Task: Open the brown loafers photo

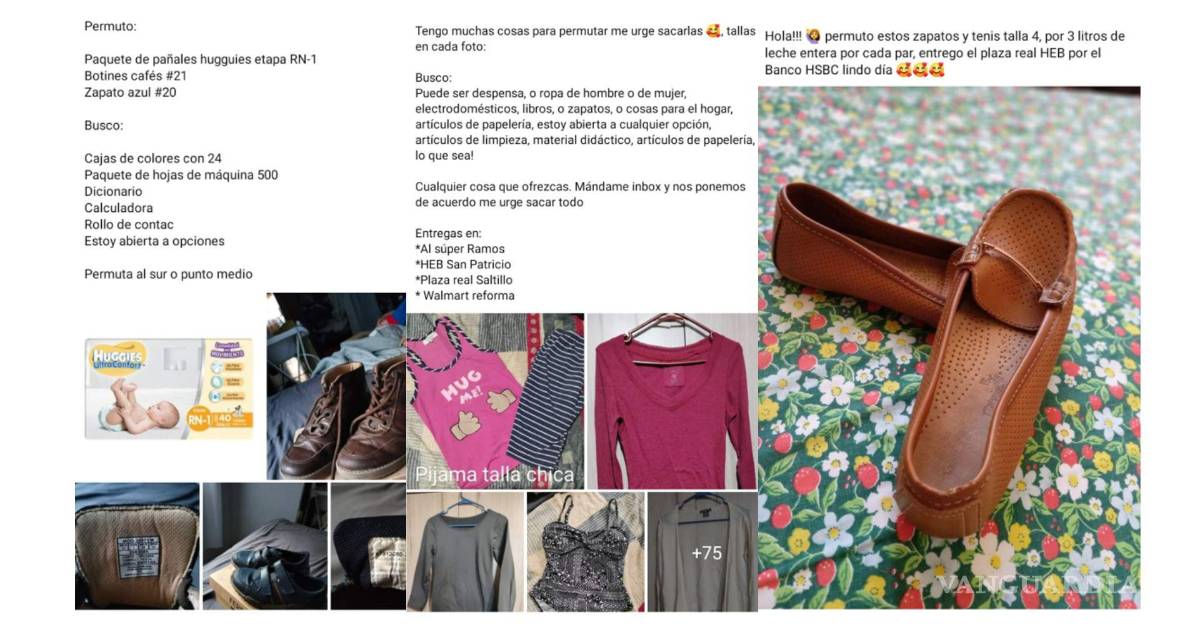Action: pyautogui.click(x=949, y=347)
